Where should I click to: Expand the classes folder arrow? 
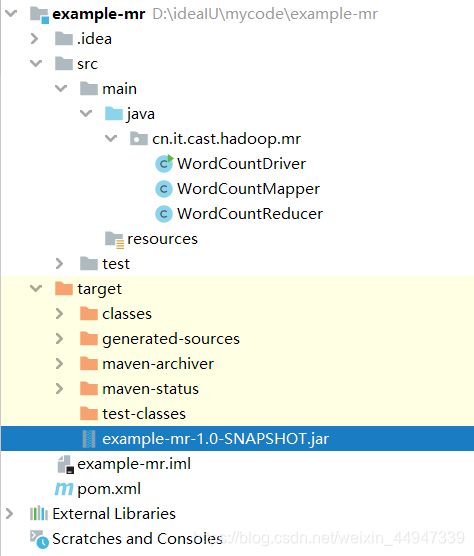coord(60,314)
